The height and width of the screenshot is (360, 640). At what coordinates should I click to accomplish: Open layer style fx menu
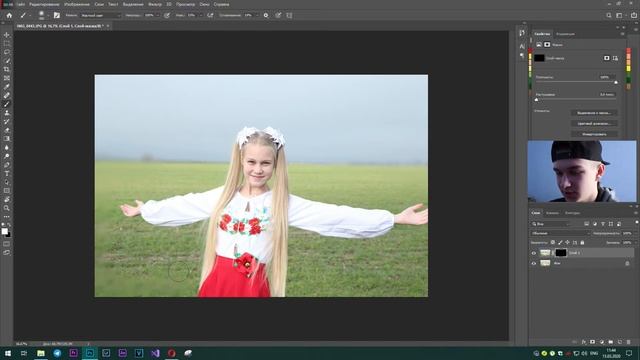pyautogui.click(x=584, y=342)
